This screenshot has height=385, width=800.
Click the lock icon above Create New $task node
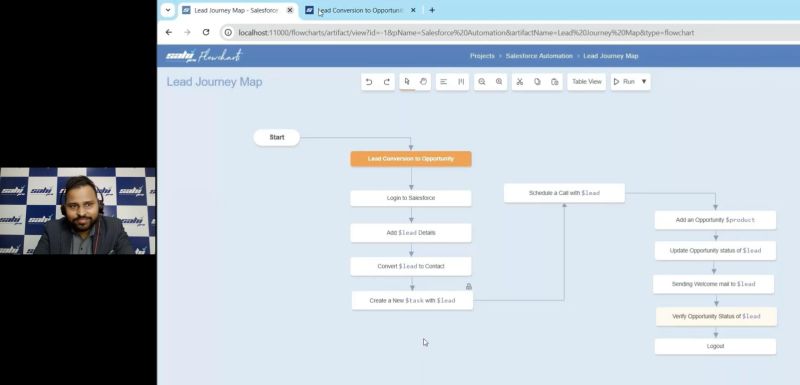[468, 287]
